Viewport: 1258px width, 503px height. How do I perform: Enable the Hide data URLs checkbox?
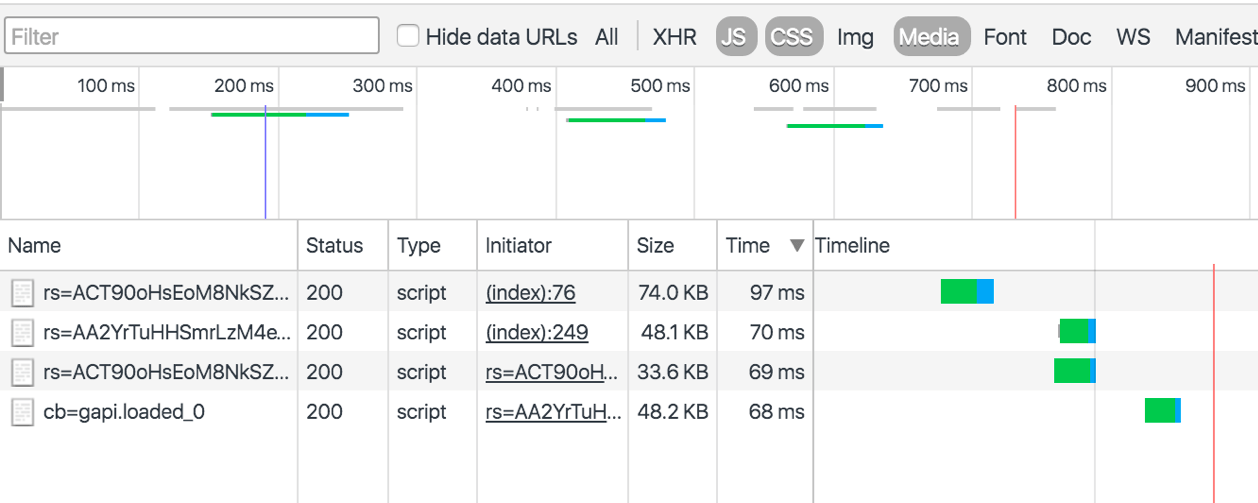pos(408,37)
